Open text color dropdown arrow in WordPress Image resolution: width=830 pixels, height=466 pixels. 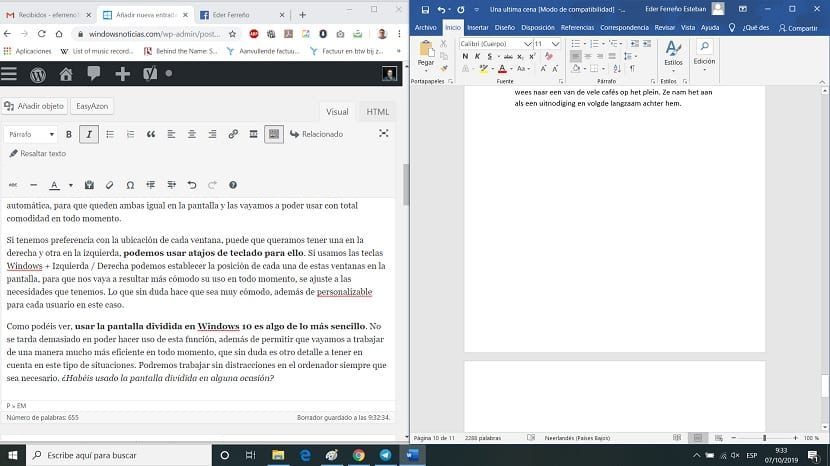click(71, 185)
